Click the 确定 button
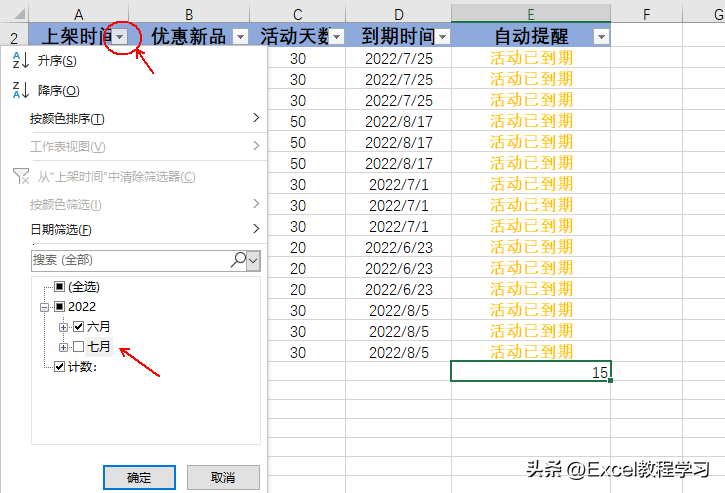 (x=139, y=477)
